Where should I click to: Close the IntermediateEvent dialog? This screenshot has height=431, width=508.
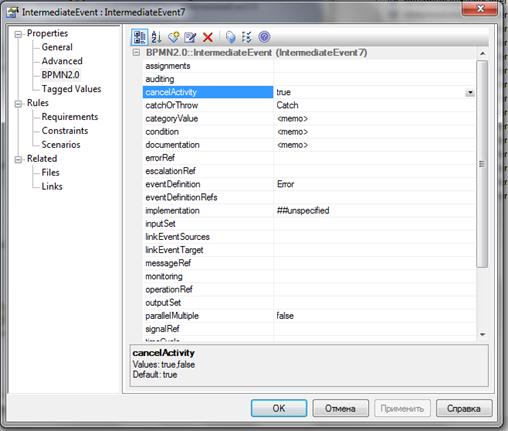[480, 8]
